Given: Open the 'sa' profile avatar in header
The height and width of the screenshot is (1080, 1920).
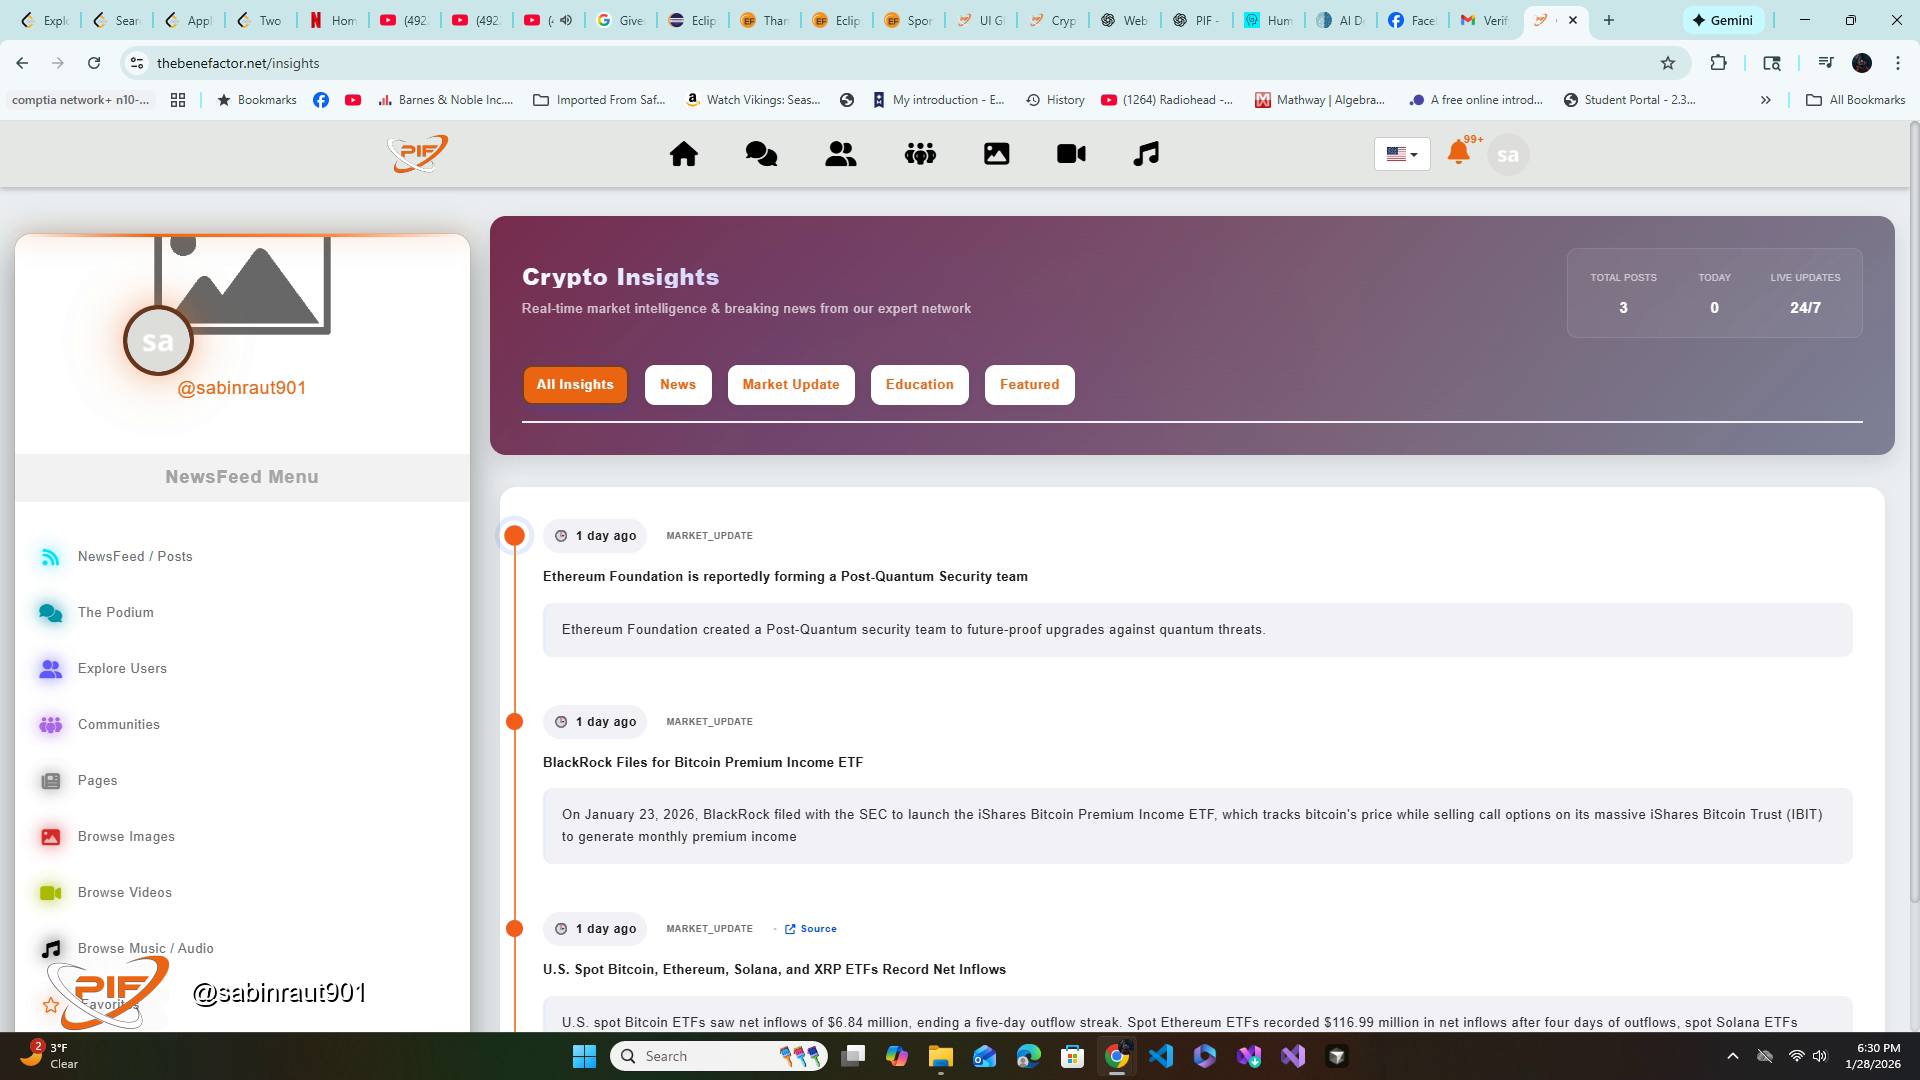Looking at the screenshot, I should click(1508, 155).
